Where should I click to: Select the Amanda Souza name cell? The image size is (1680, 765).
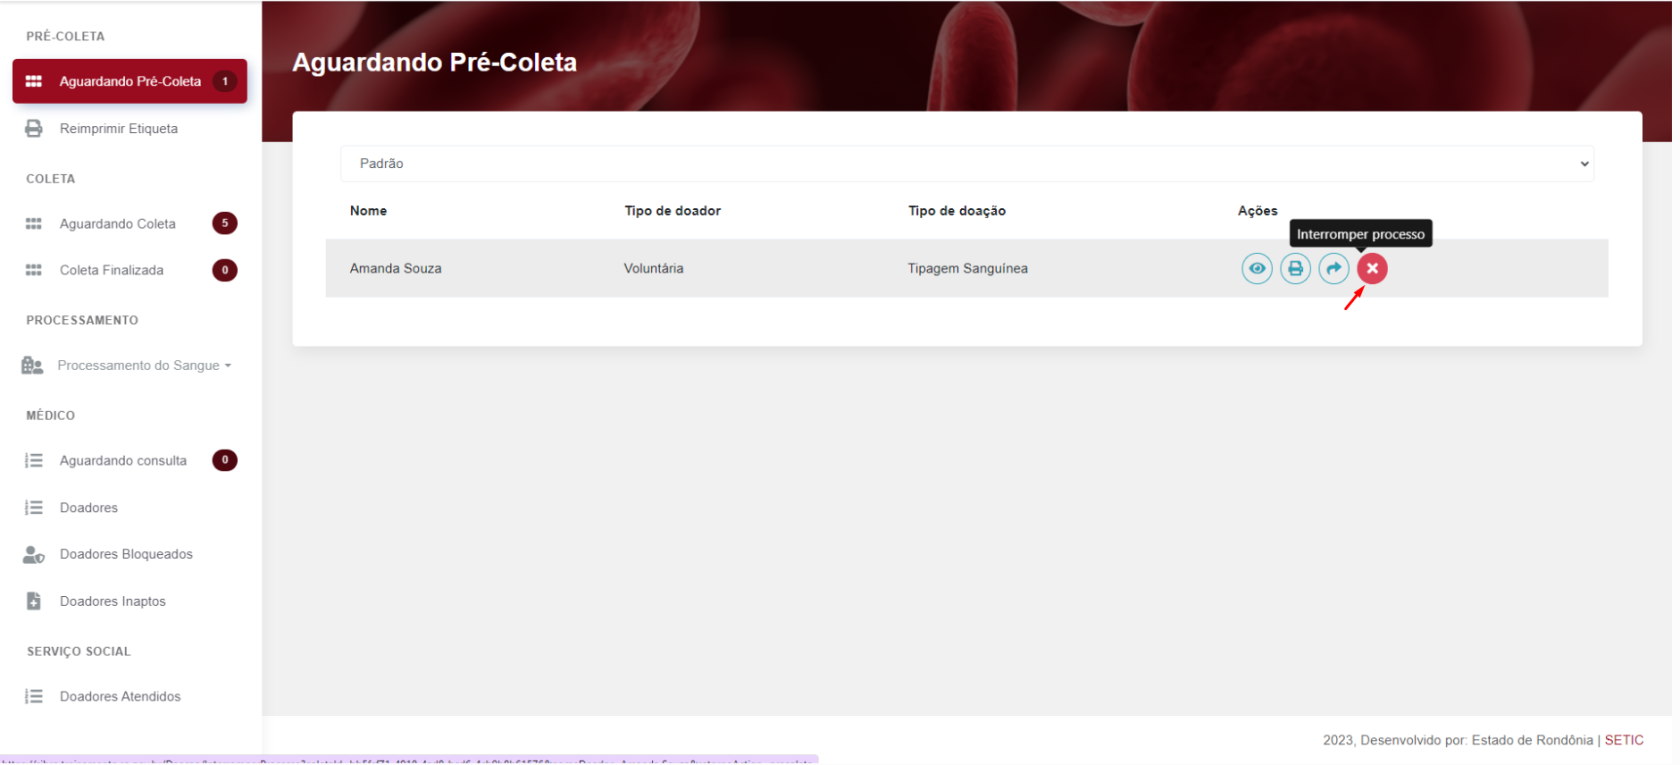tap(395, 268)
